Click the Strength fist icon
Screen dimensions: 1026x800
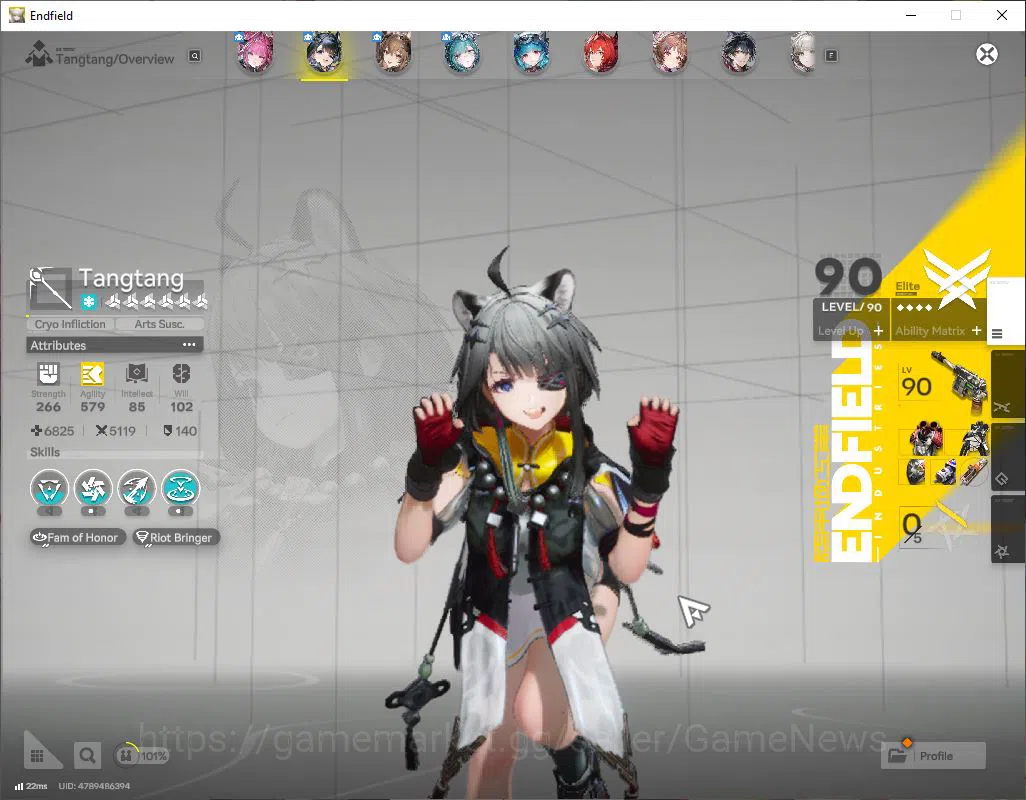(x=48, y=374)
